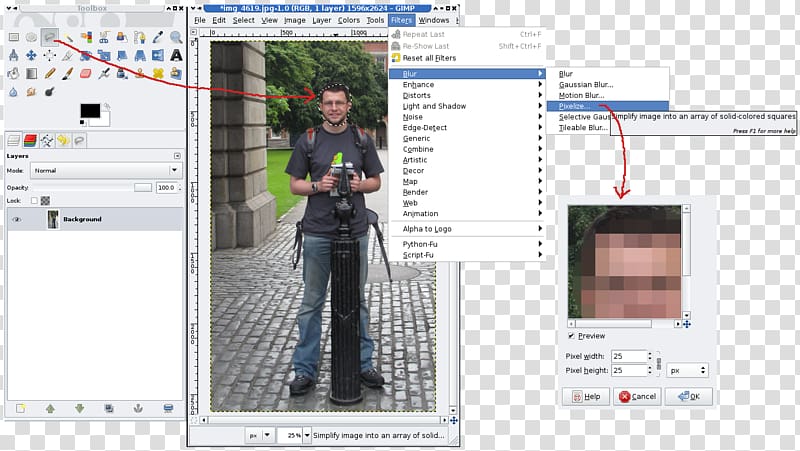Select the Color Picker eyedropper tool

coord(158,37)
